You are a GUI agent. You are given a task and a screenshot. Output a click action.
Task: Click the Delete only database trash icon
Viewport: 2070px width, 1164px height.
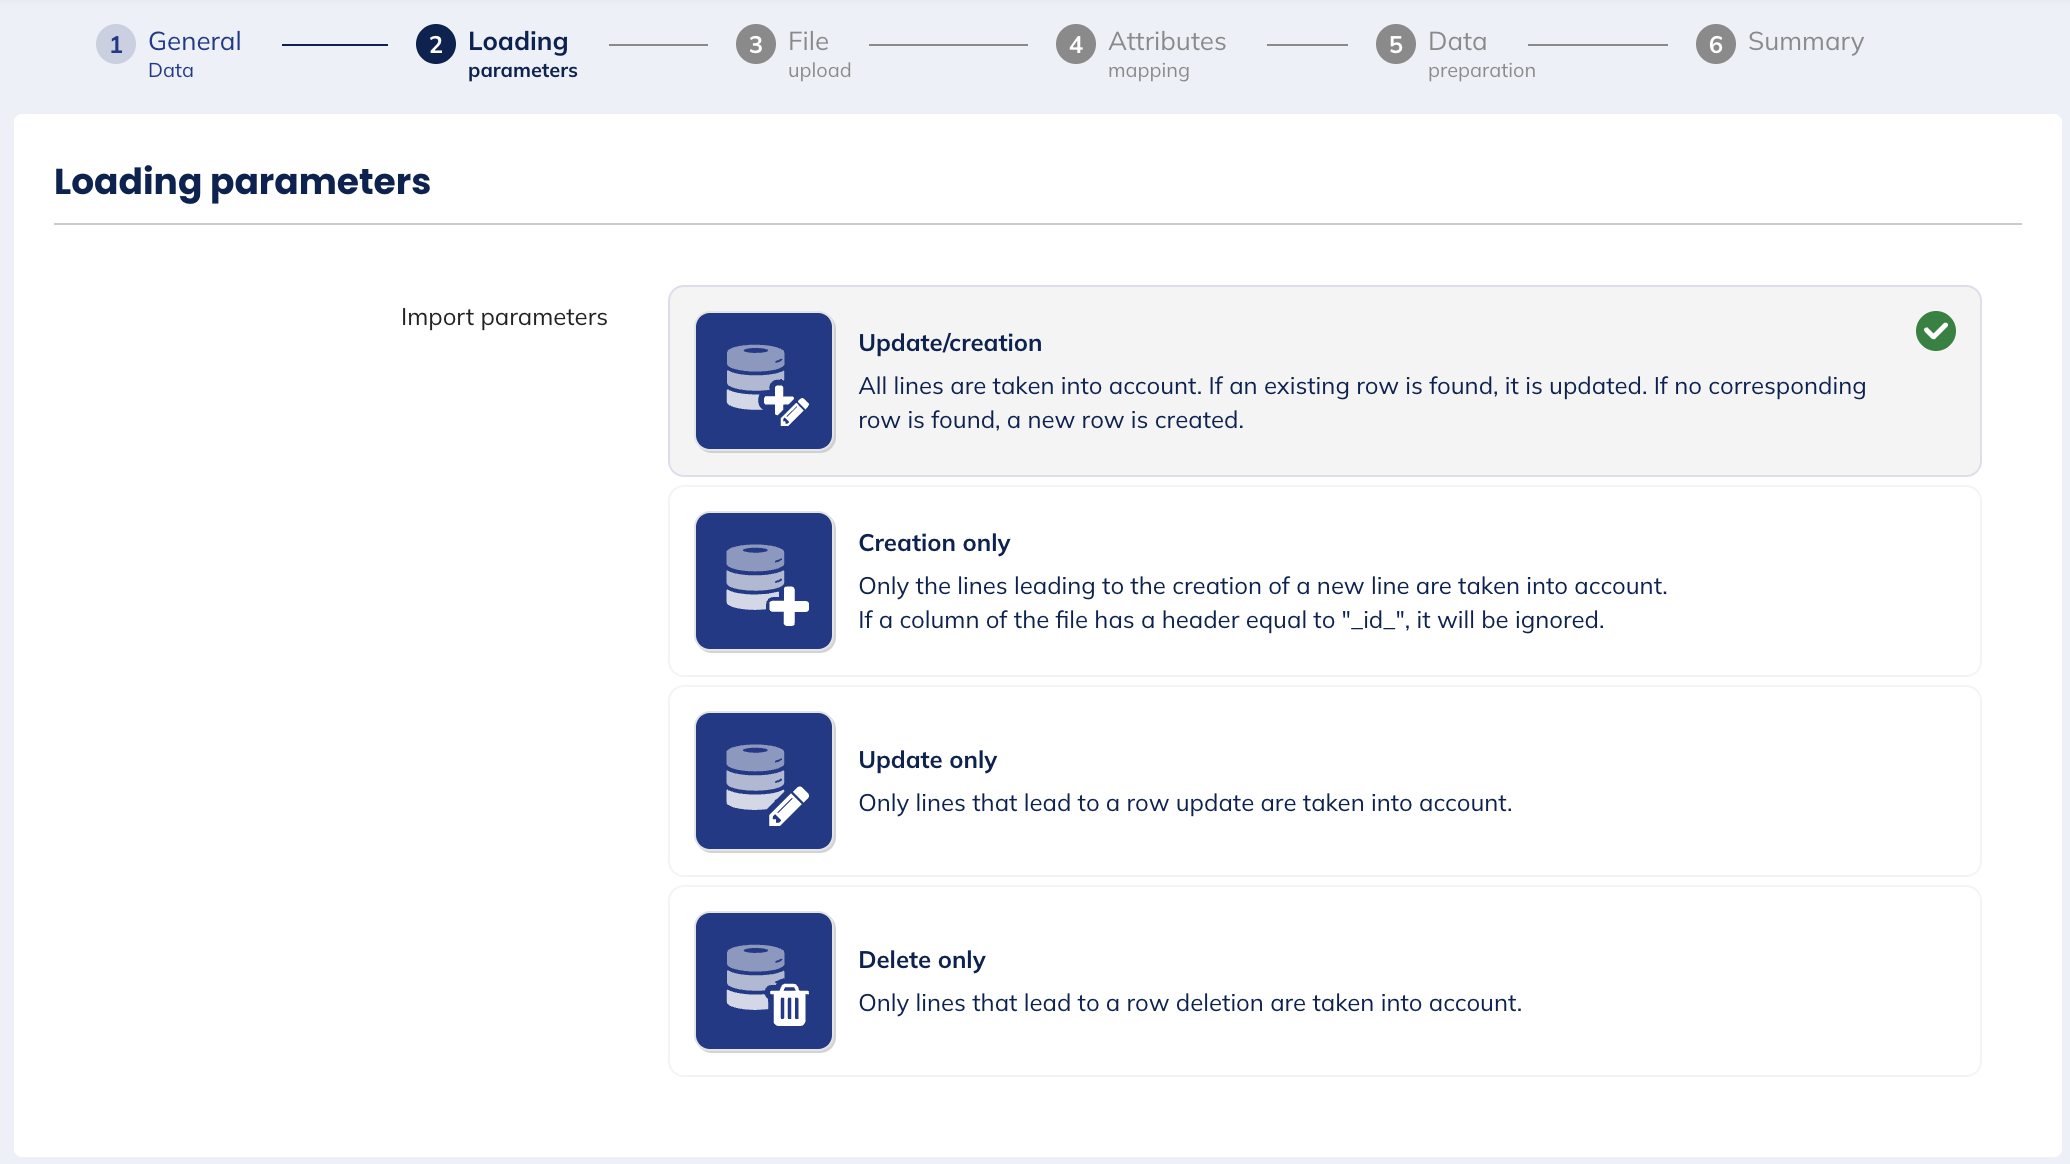764,981
